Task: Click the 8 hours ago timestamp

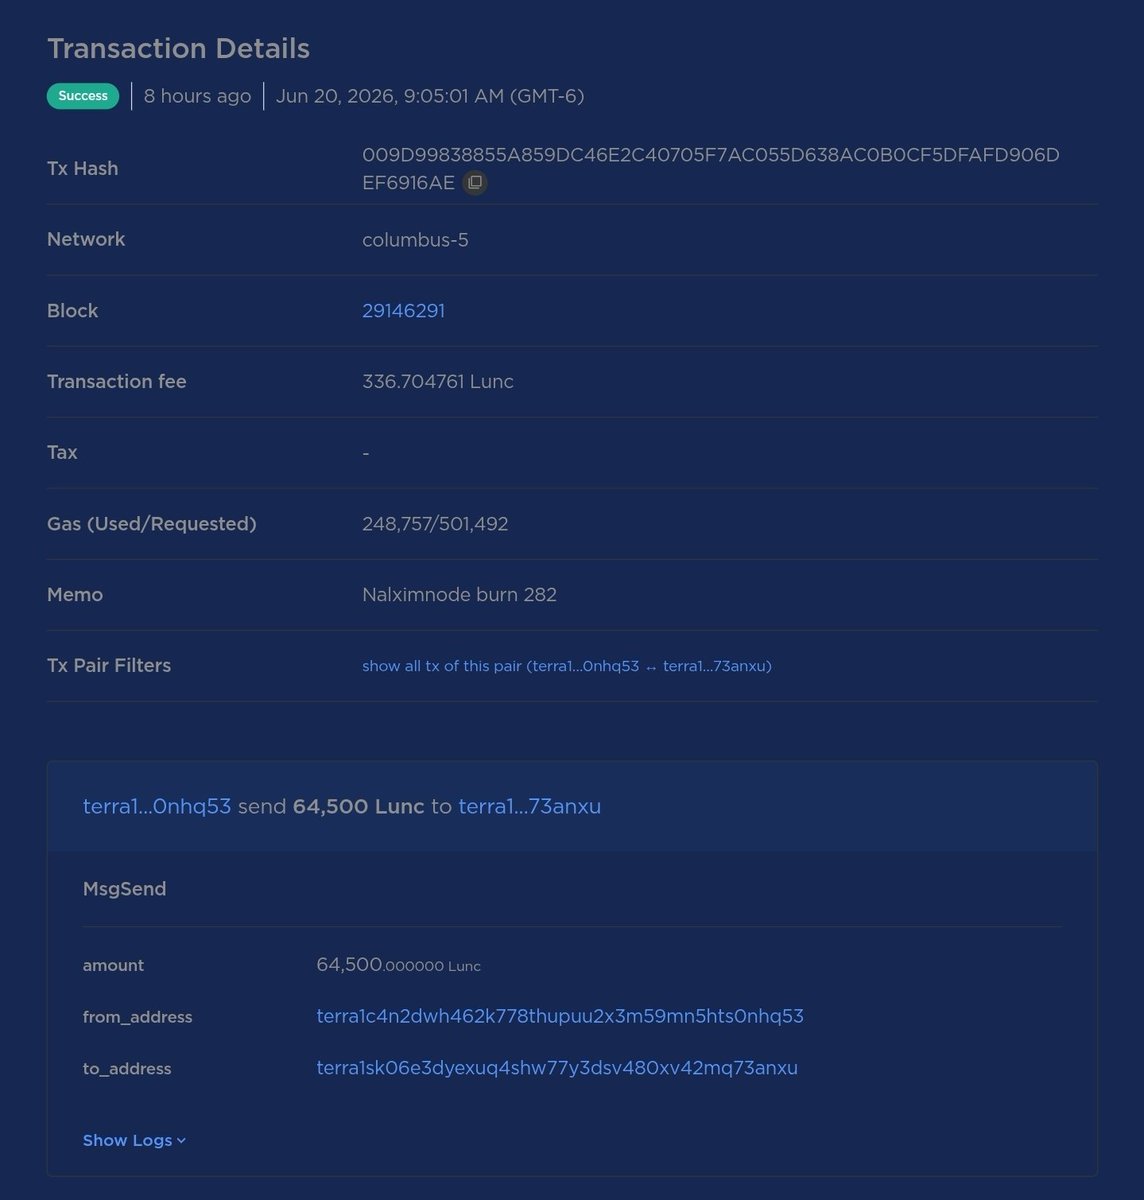Action: (x=197, y=96)
